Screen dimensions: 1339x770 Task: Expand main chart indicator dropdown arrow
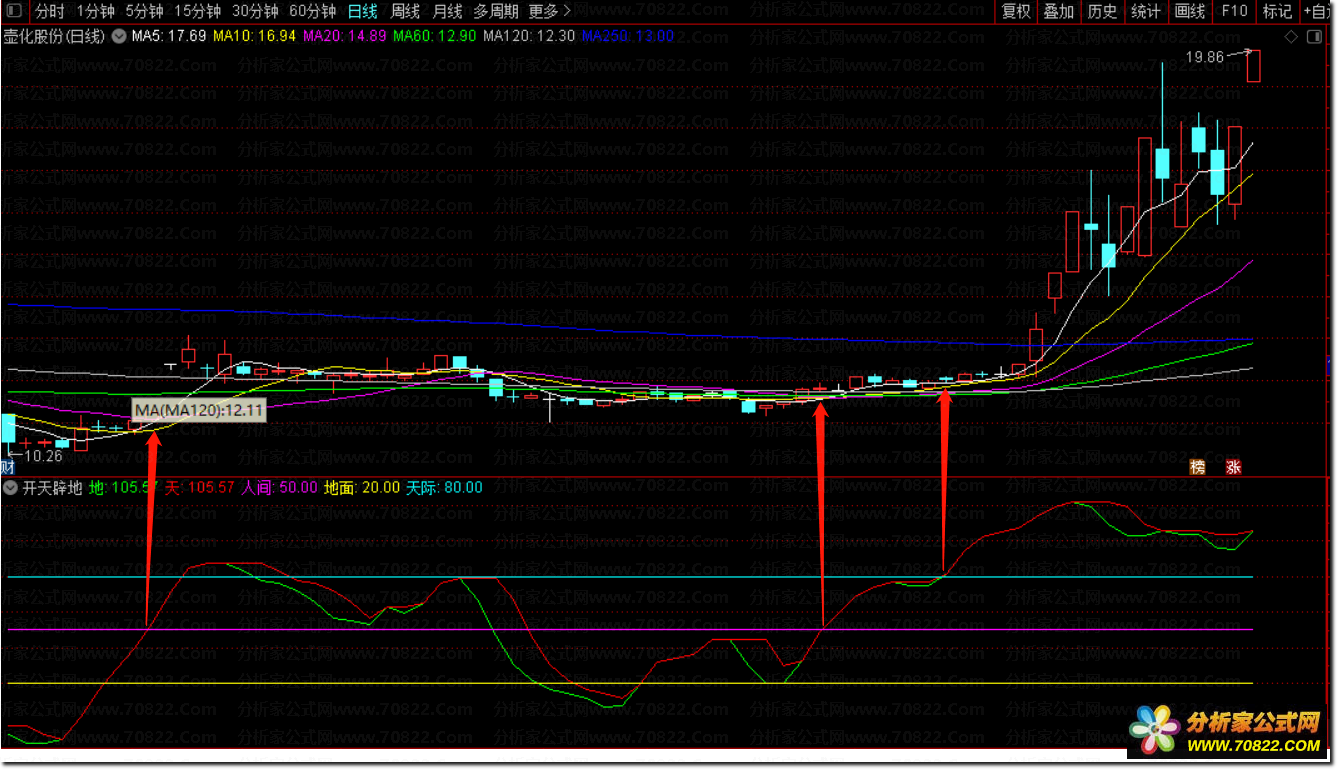point(119,36)
